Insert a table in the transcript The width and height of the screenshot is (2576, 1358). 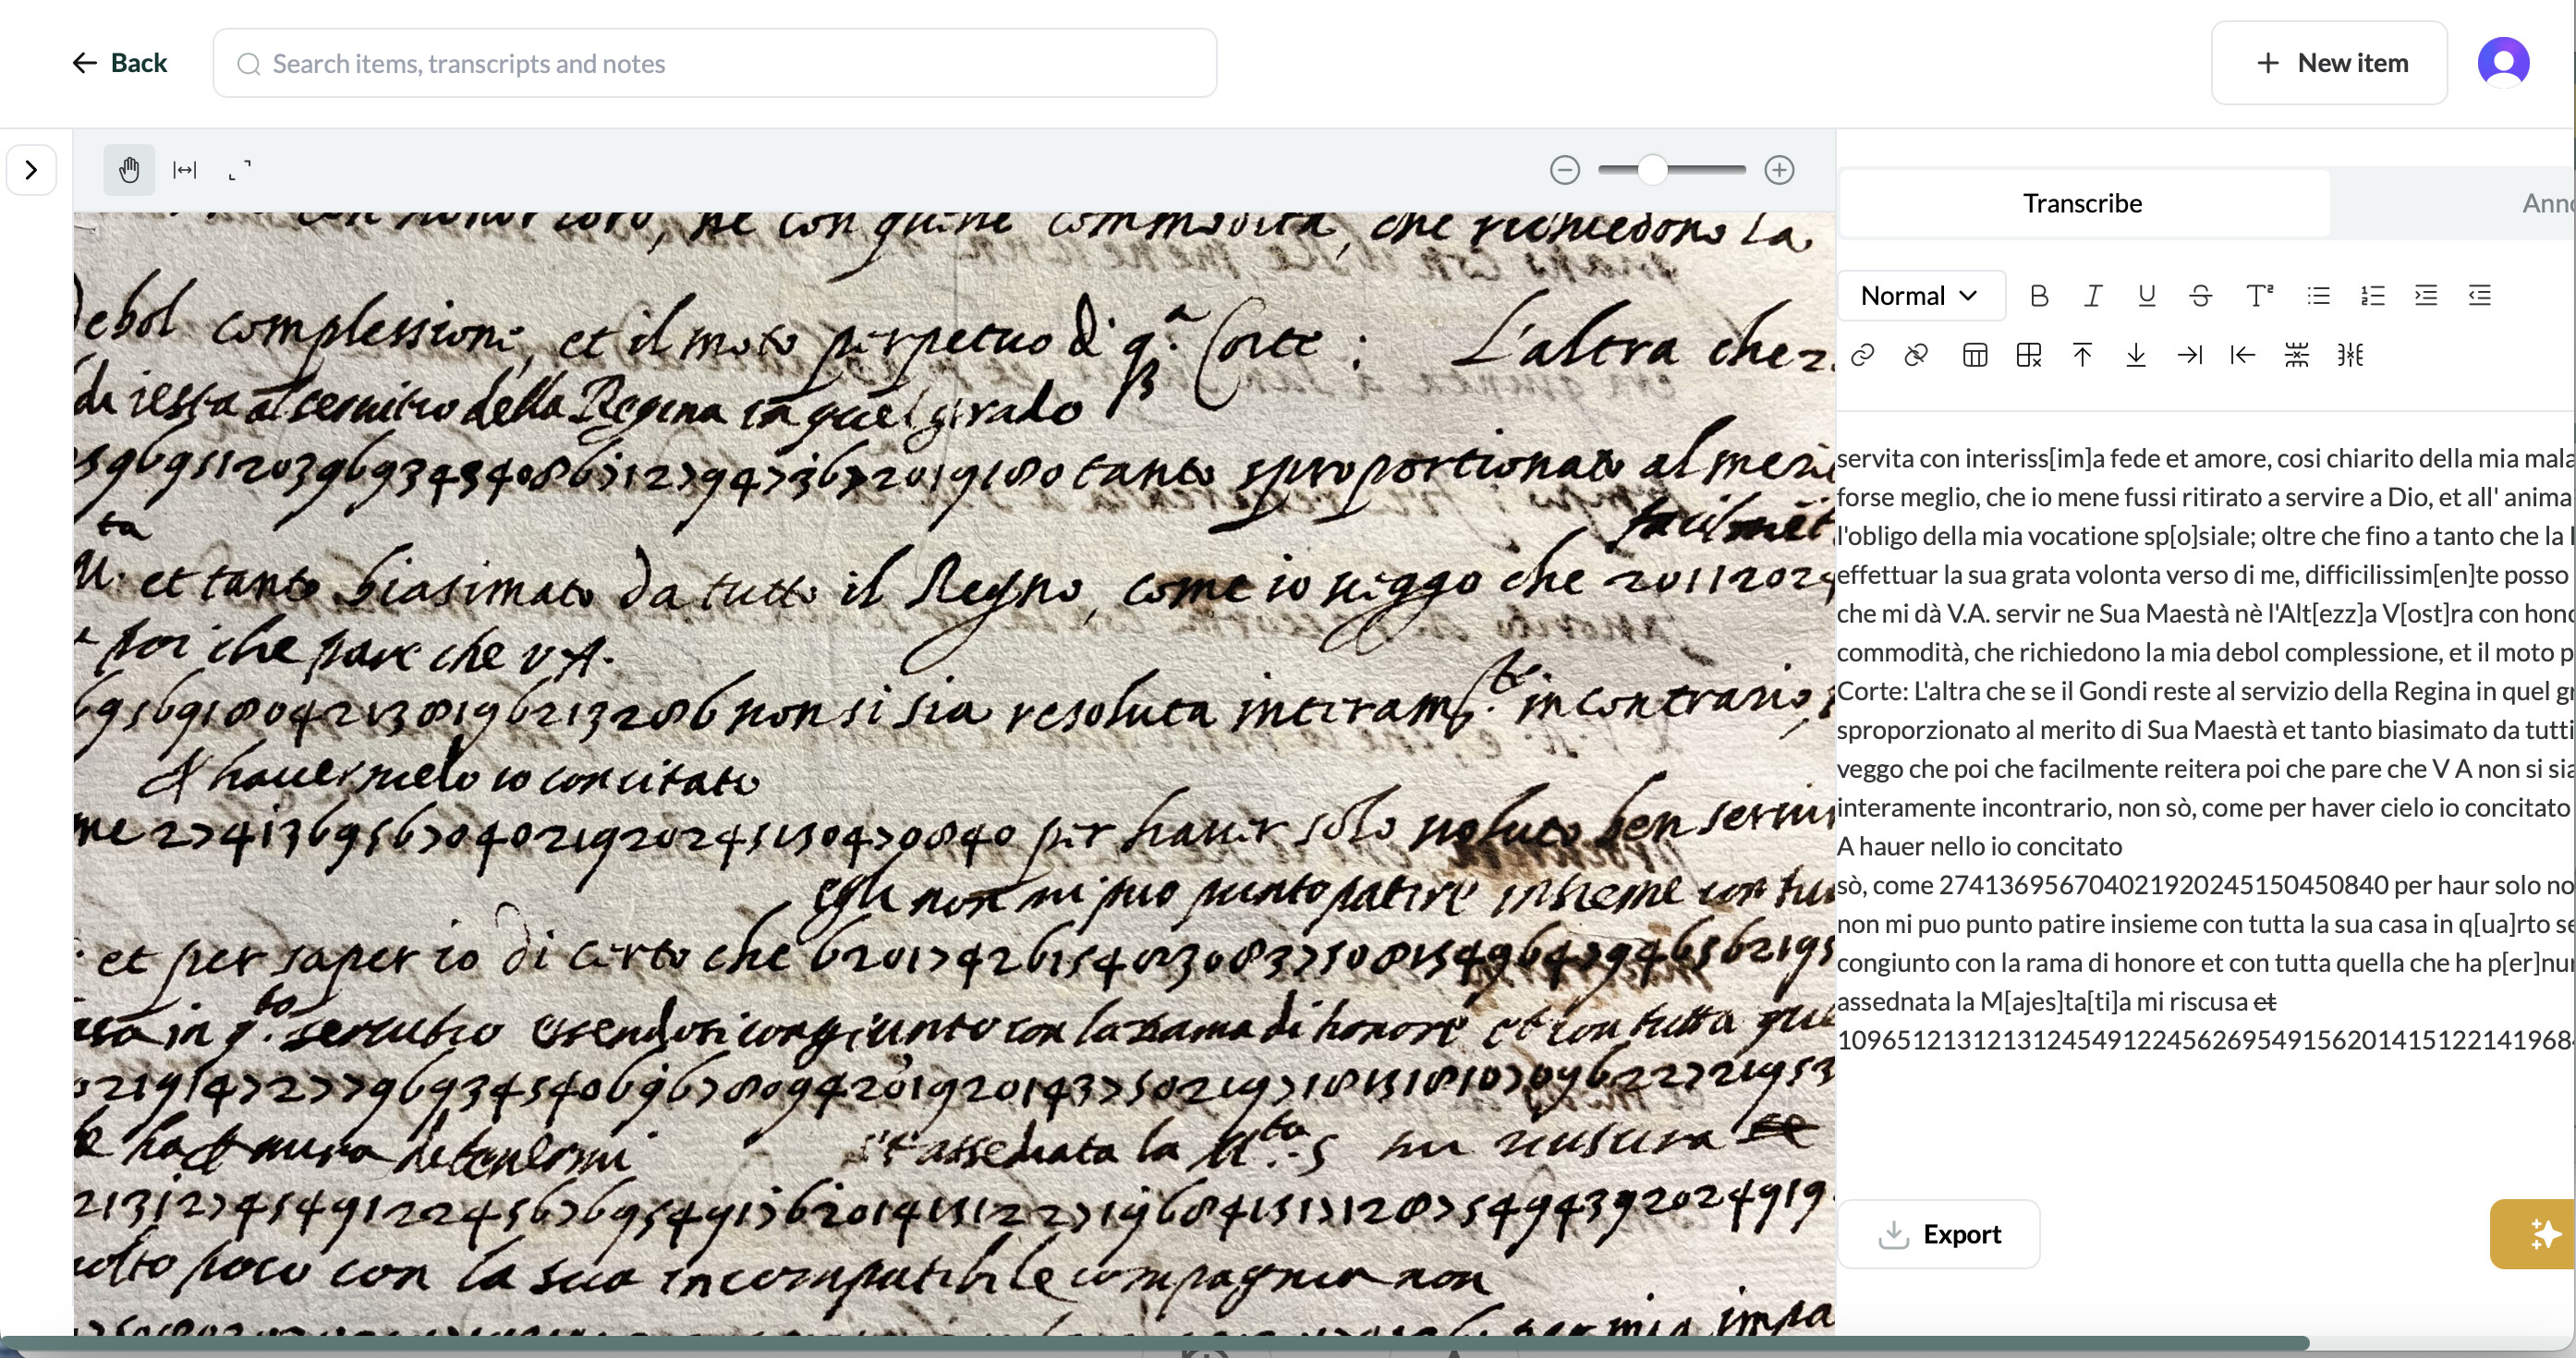coord(1975,355)
